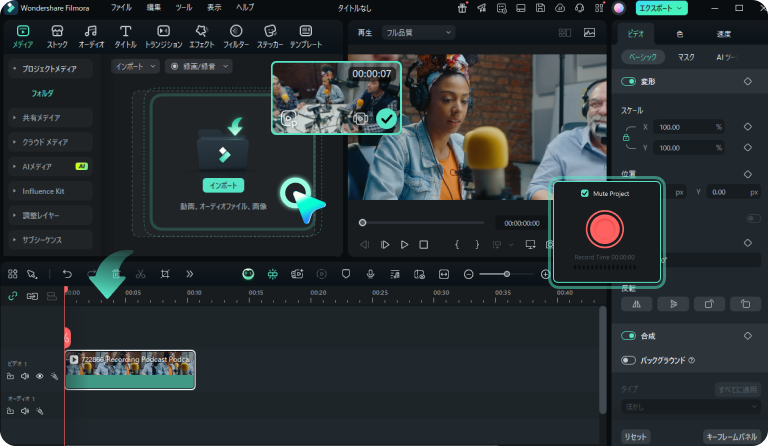
Task: Add keyframe diamond for 変形
Action: pos(747,81)
